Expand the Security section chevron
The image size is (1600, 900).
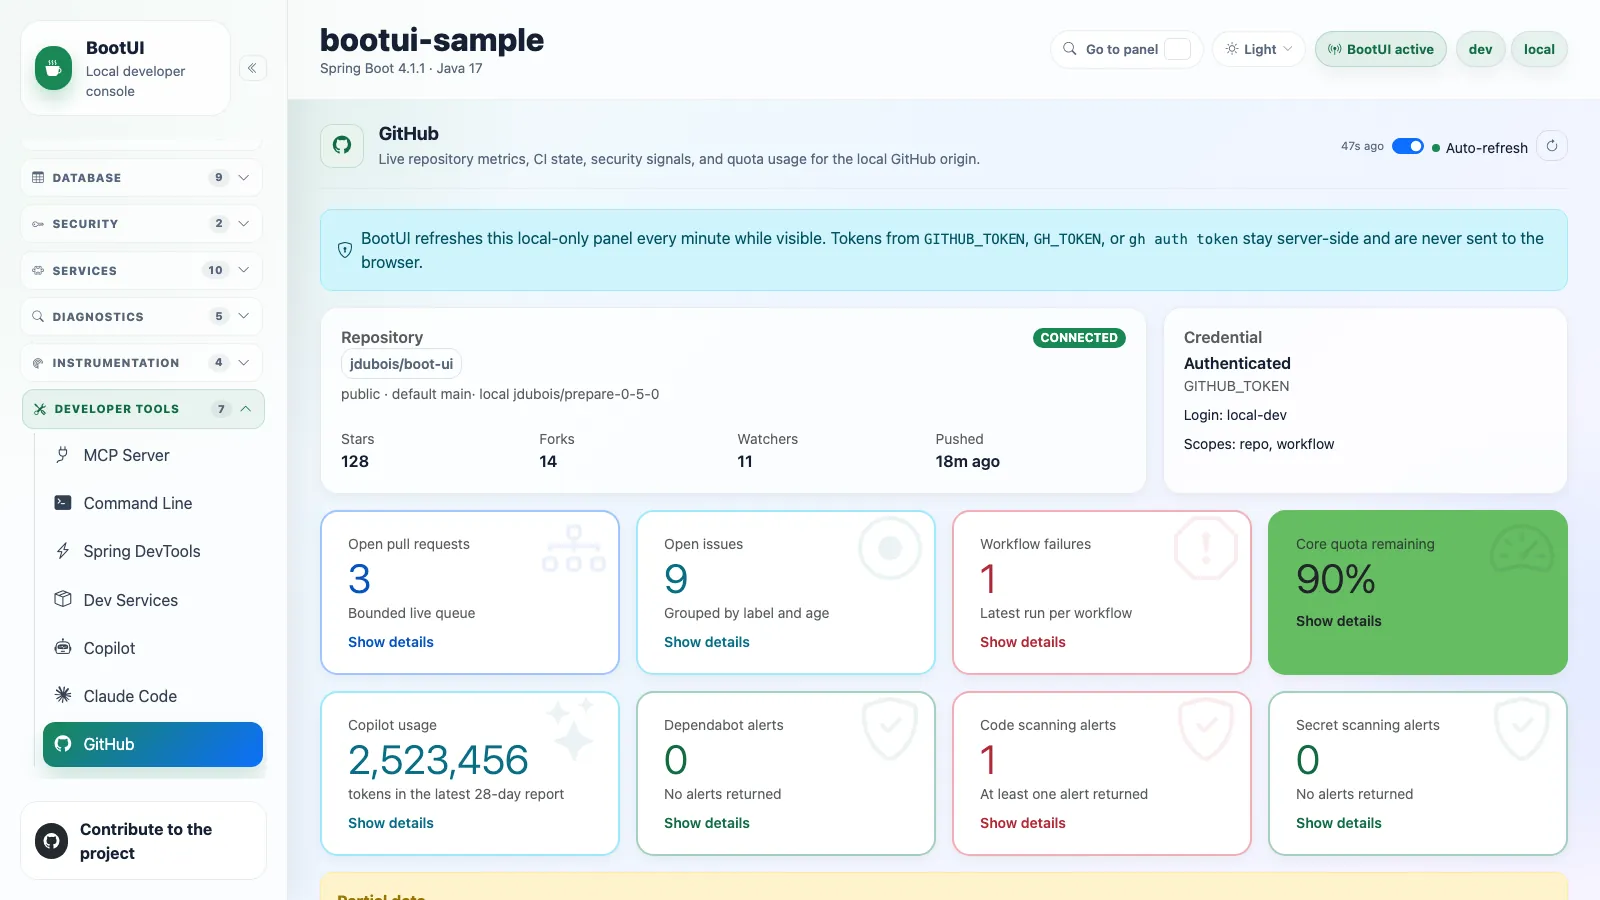(244, 224)
